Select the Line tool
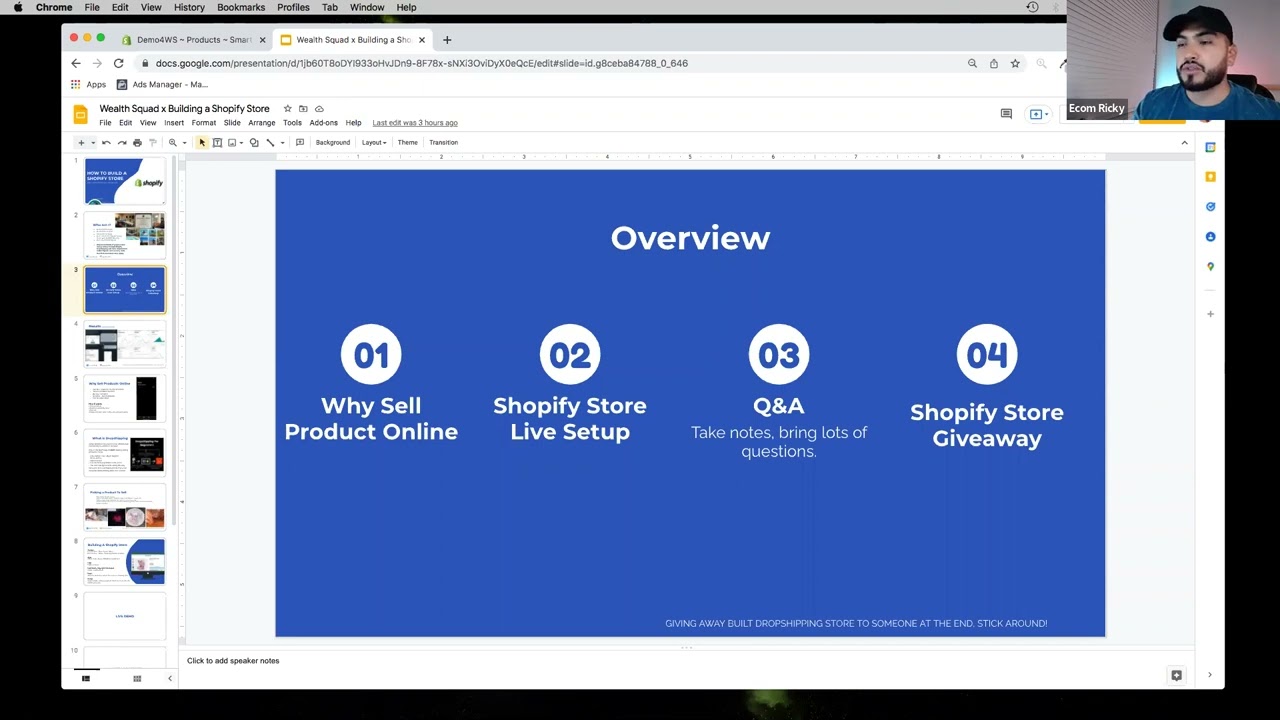The image size is (1280, 720). pos(270,143)
